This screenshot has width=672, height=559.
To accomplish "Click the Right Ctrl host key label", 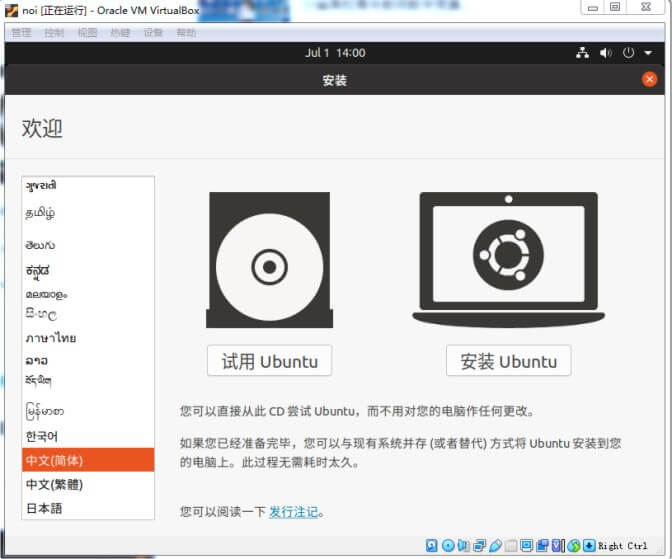I will point(623,546).
